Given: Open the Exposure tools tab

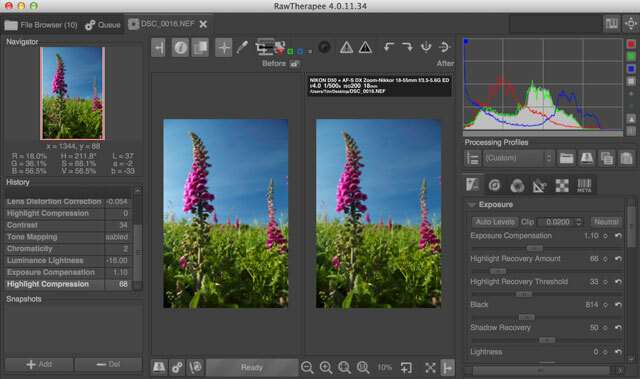Looking at the screenshot, I should click(473, 185).
